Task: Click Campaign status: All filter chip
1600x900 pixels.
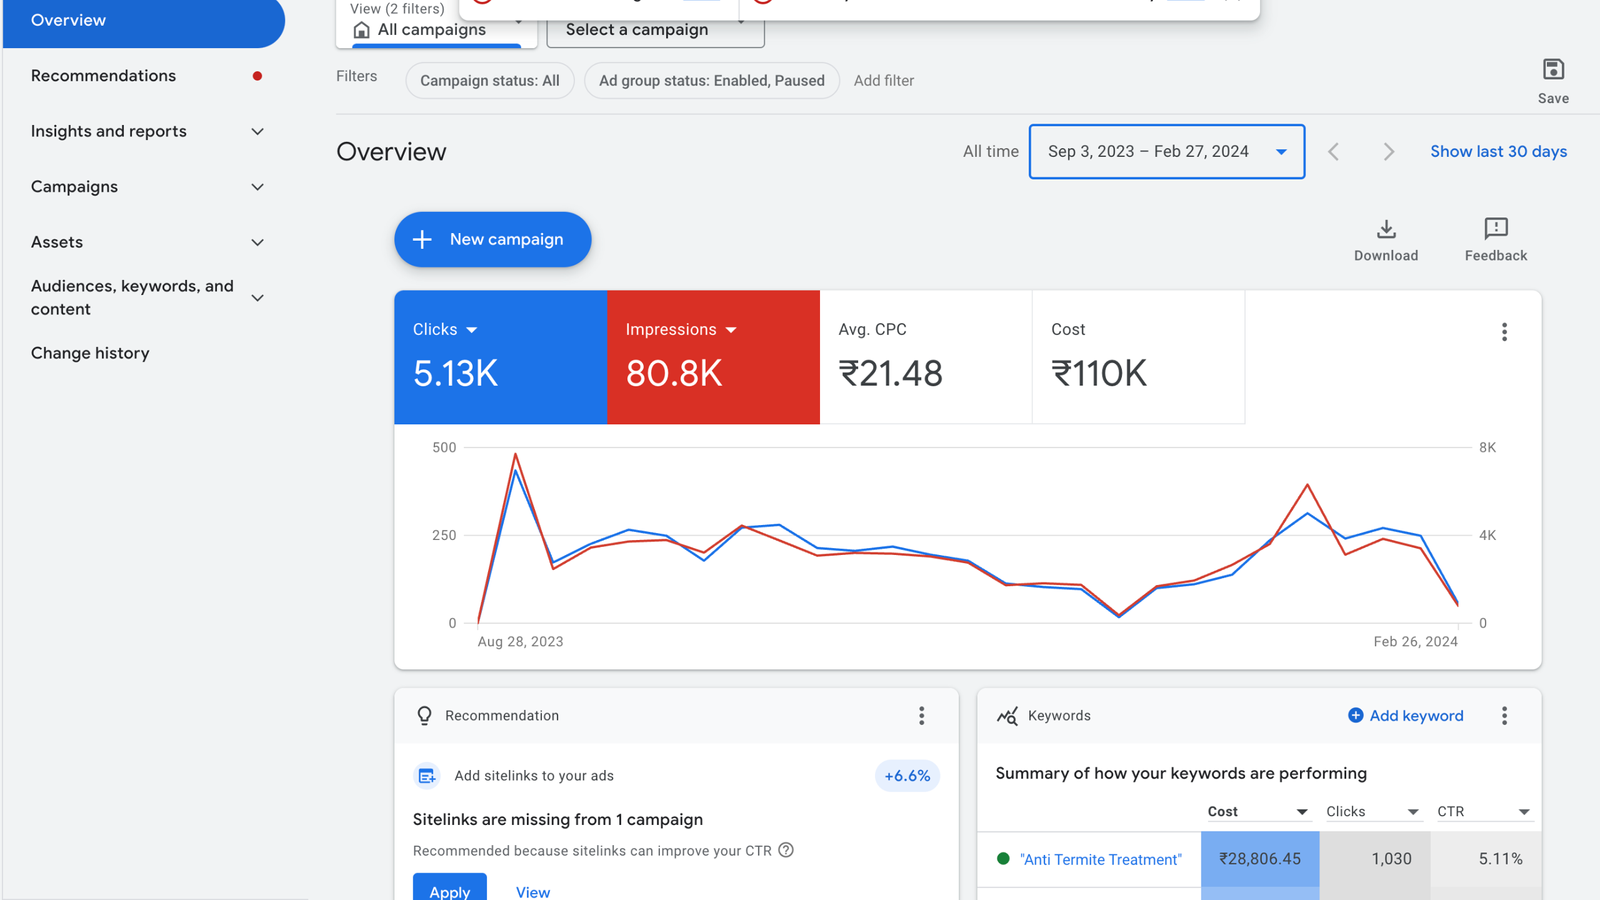Action: 489,81
